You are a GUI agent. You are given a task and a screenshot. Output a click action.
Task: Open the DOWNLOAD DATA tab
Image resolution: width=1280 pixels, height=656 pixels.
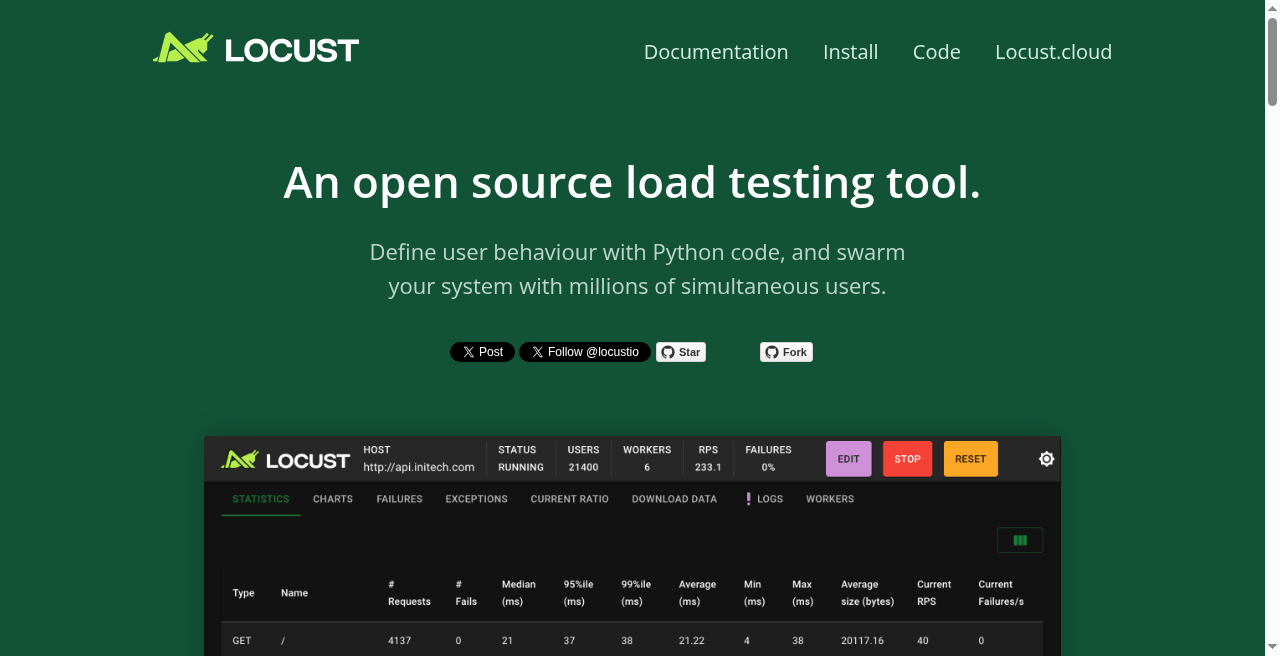click(x=674, y=499)
